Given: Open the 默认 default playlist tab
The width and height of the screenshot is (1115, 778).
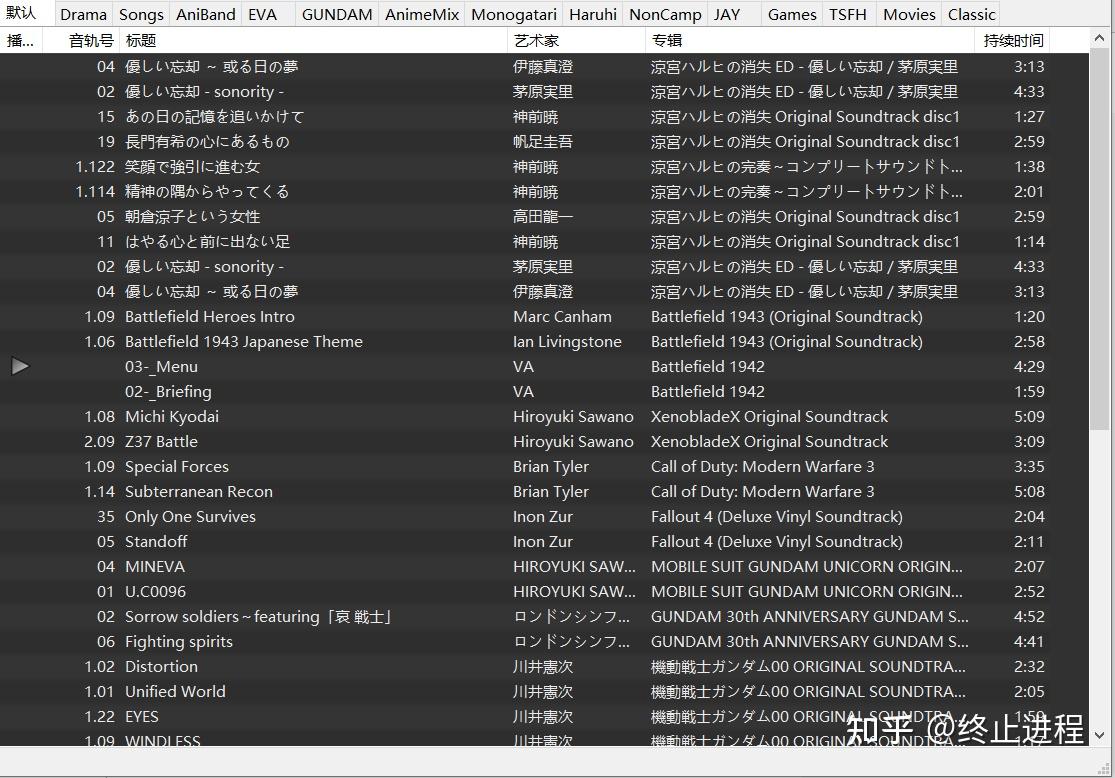Looking at the screenshot, I should [x=24, y=14].
